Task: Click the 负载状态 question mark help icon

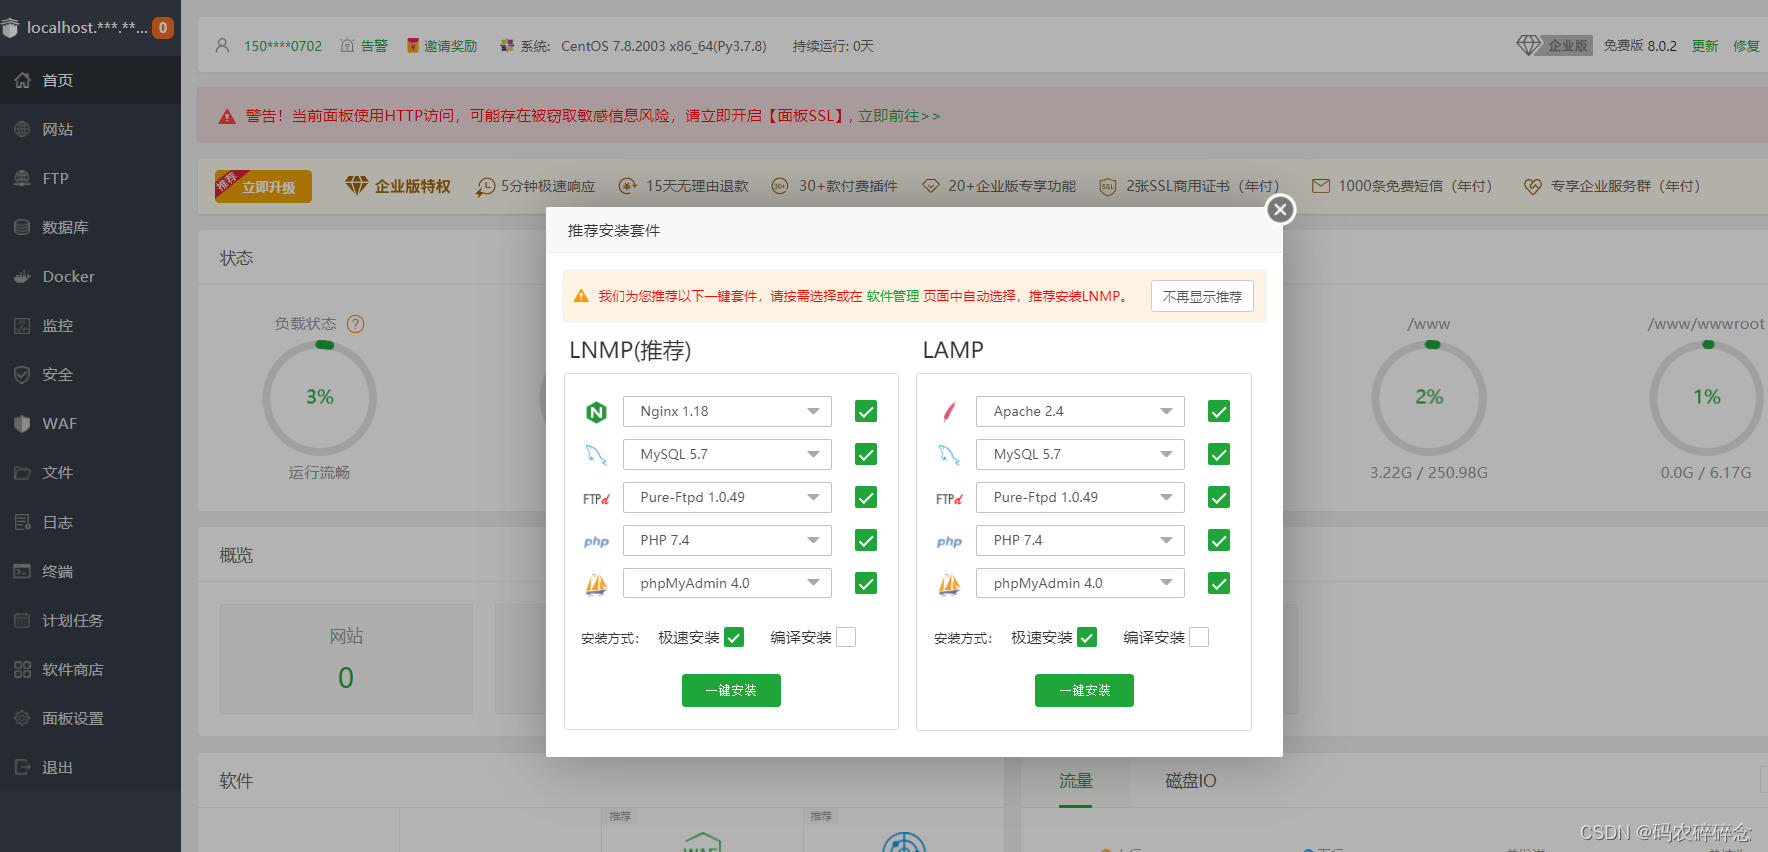Action: click(355, 324)
